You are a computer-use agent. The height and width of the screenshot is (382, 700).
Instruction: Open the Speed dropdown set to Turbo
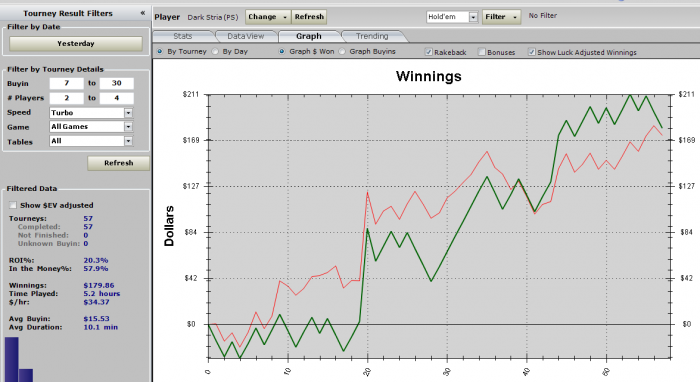[91, 113]
